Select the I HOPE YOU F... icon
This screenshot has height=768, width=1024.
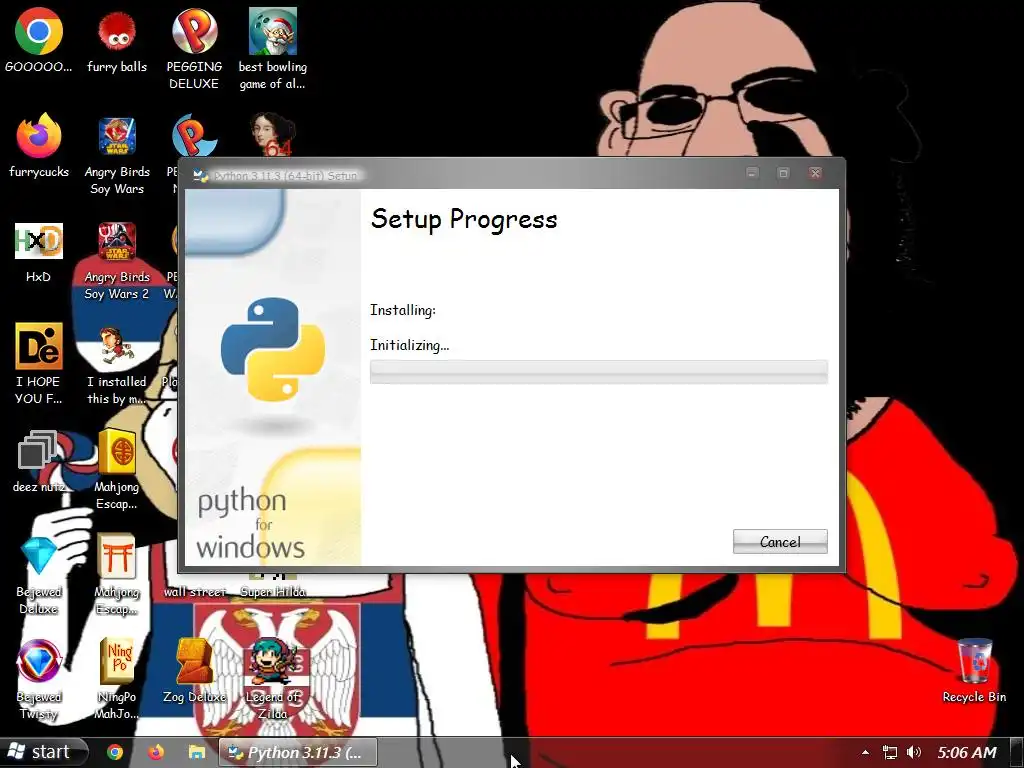pyautogui.click(x=39, y=364)
